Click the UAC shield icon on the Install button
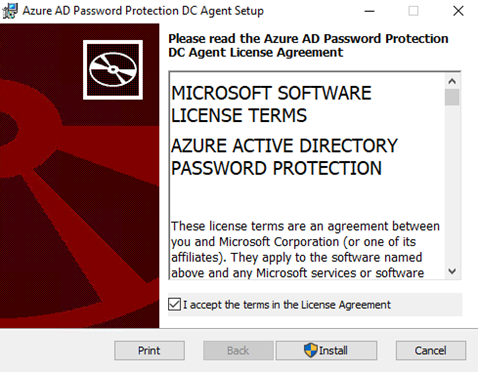Image resolution: width=478 pixels, height=372 pixels. [311, 350]
